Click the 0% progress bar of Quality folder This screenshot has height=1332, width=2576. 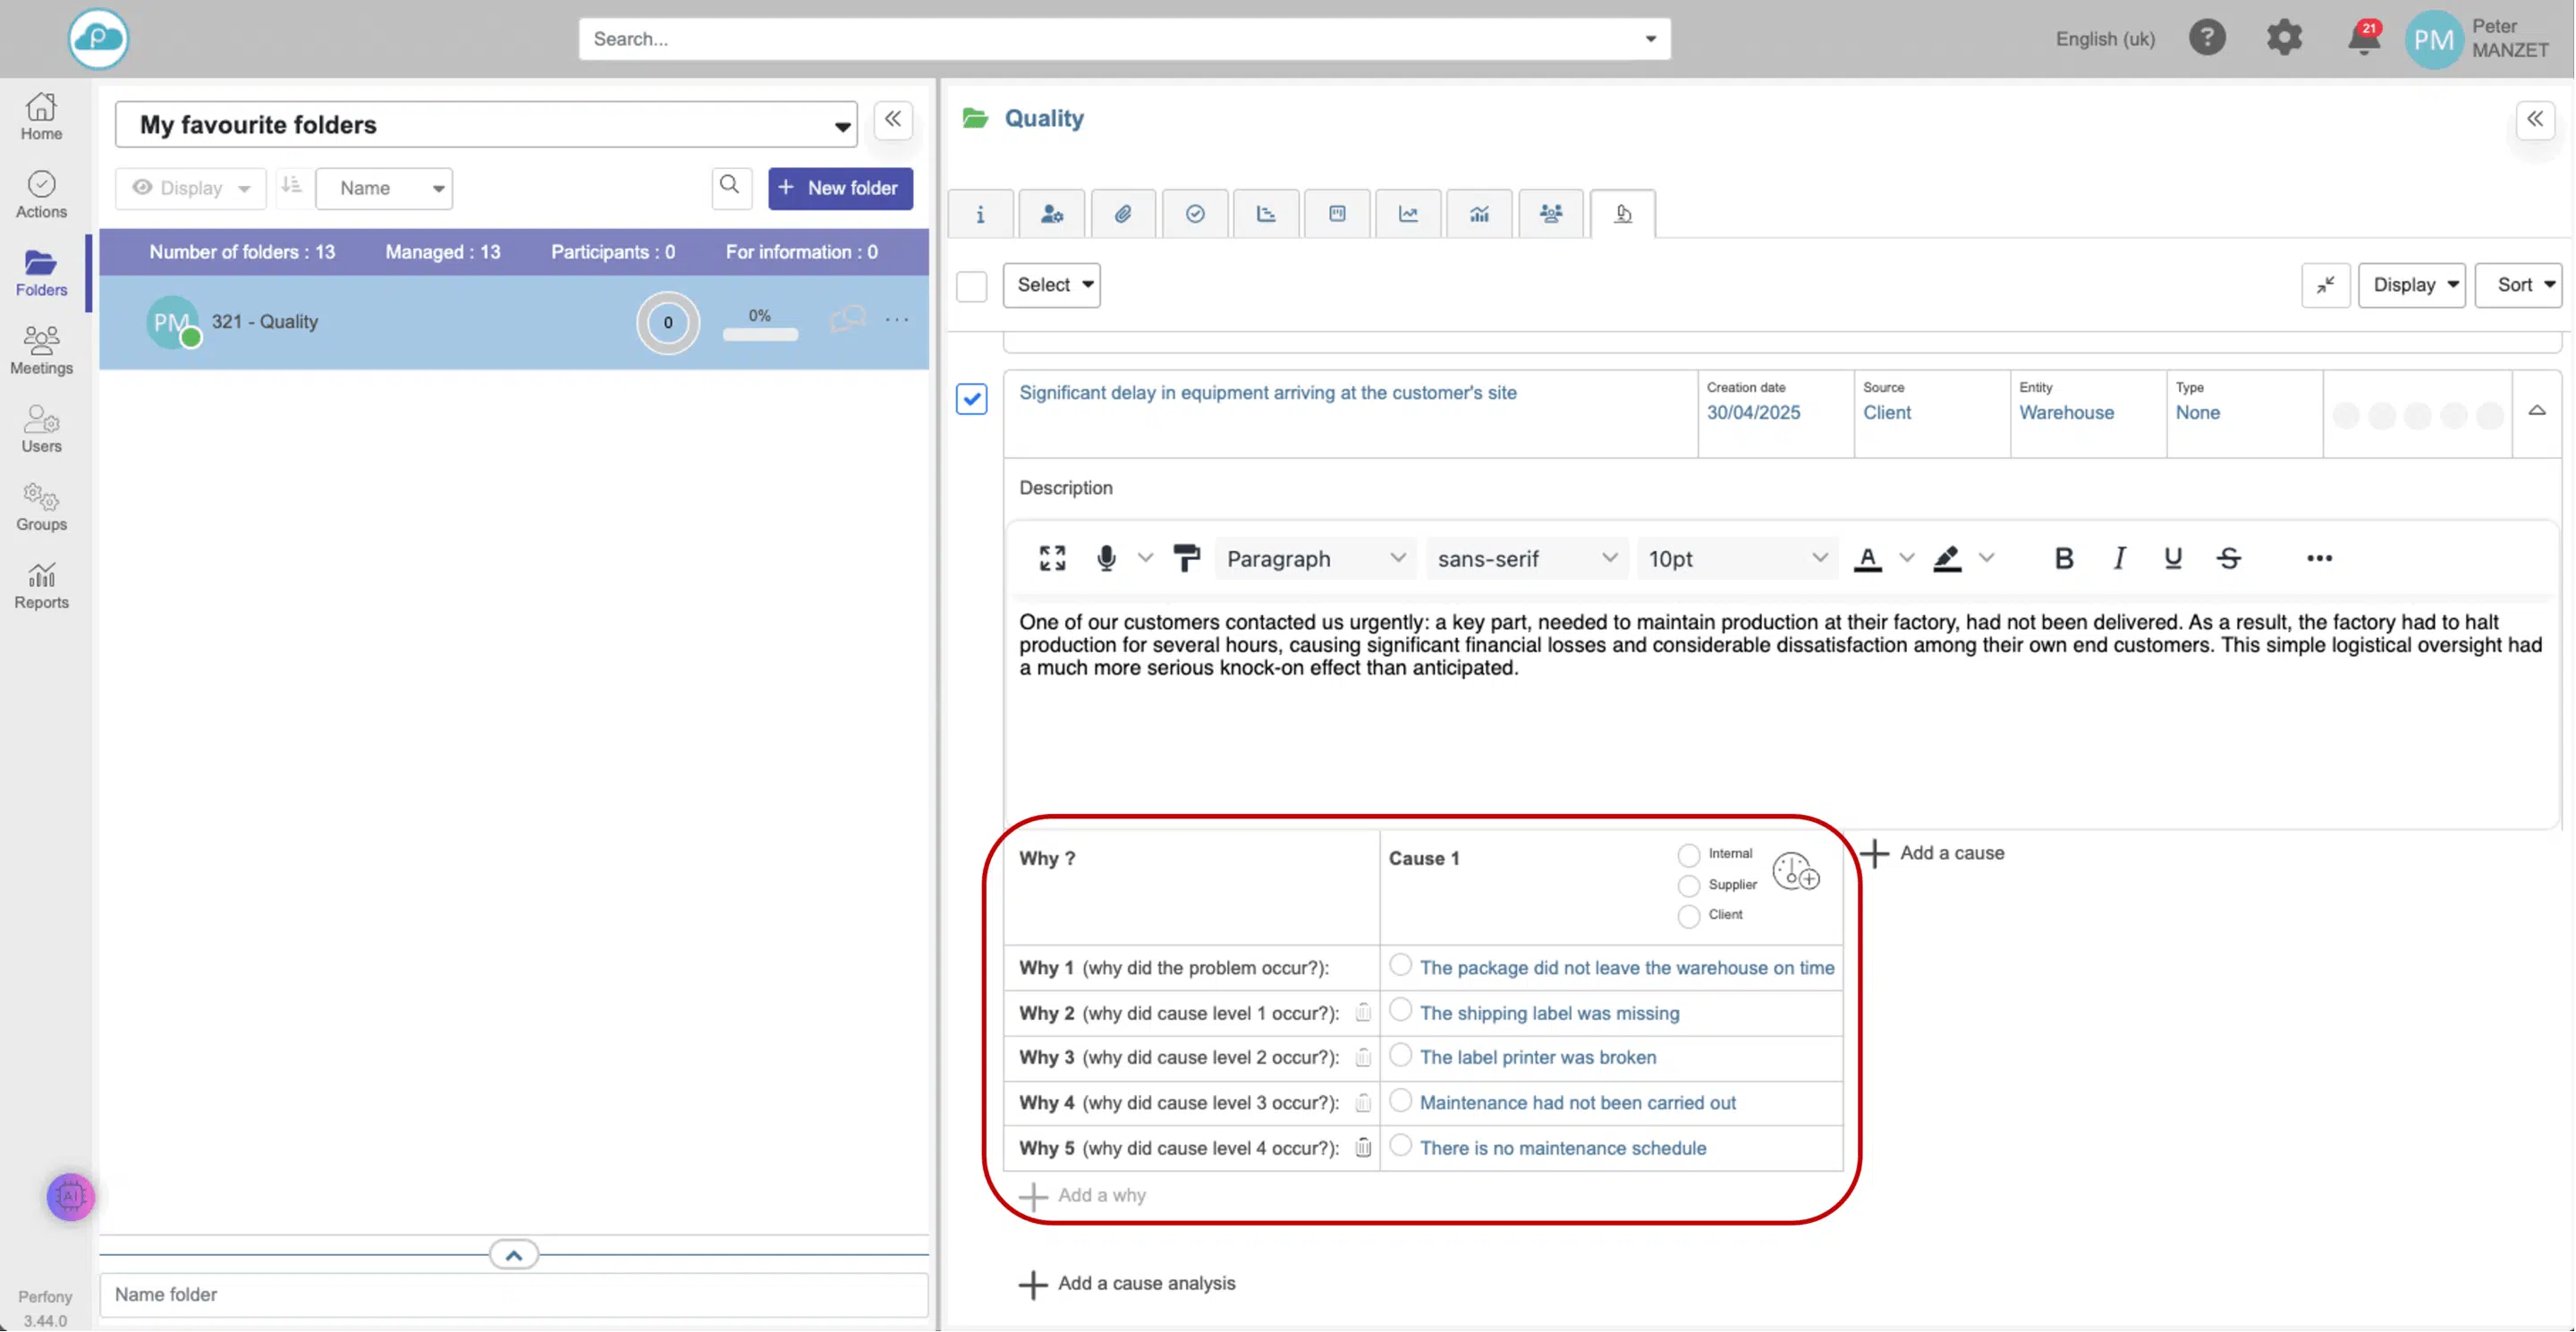pyautogui.click(x=760, y=334)
